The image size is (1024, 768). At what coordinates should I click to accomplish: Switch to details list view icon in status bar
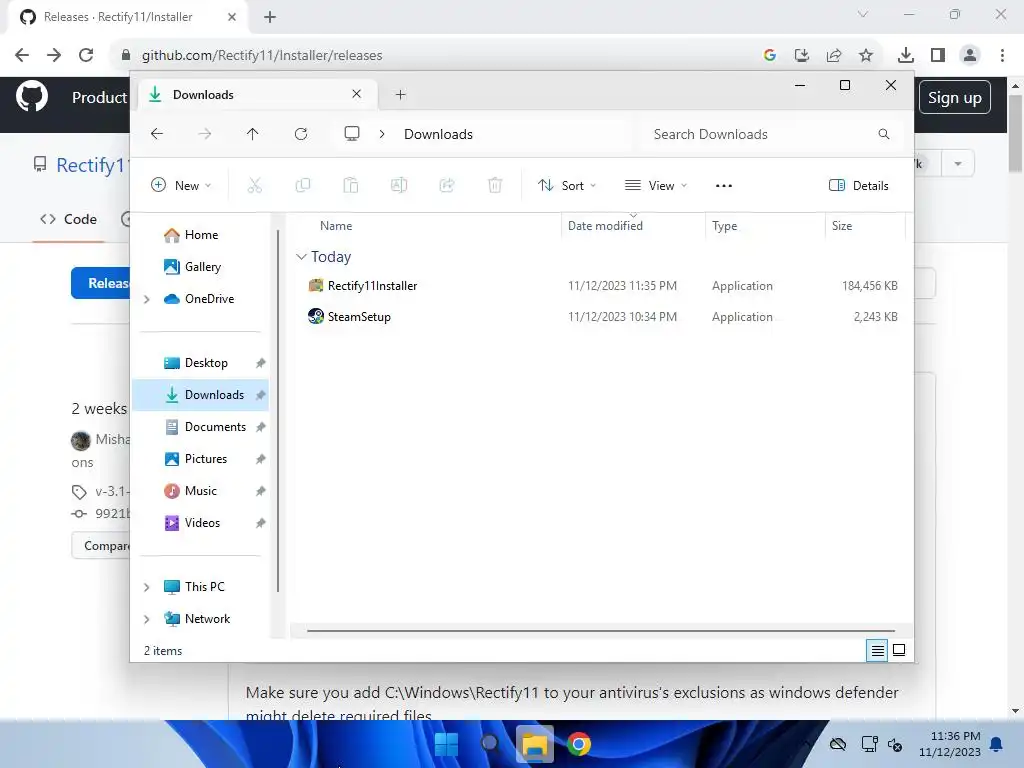(877, 650)
